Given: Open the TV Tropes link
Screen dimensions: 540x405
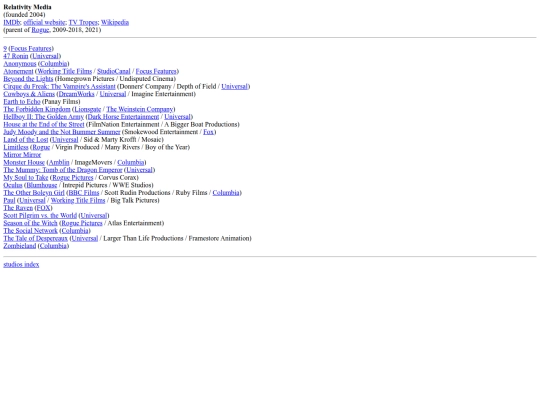Looking at the screenshot, I should tap(83, 22).
